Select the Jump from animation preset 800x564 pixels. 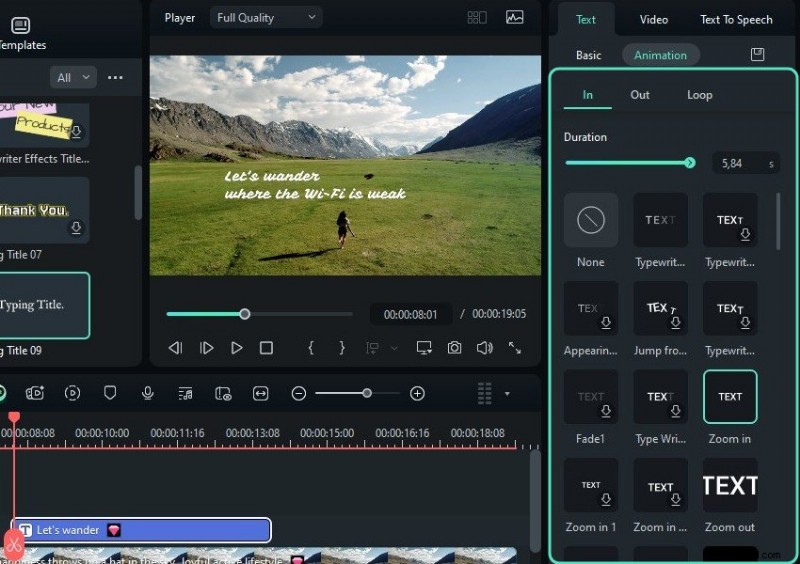click(x=660, y=308)
